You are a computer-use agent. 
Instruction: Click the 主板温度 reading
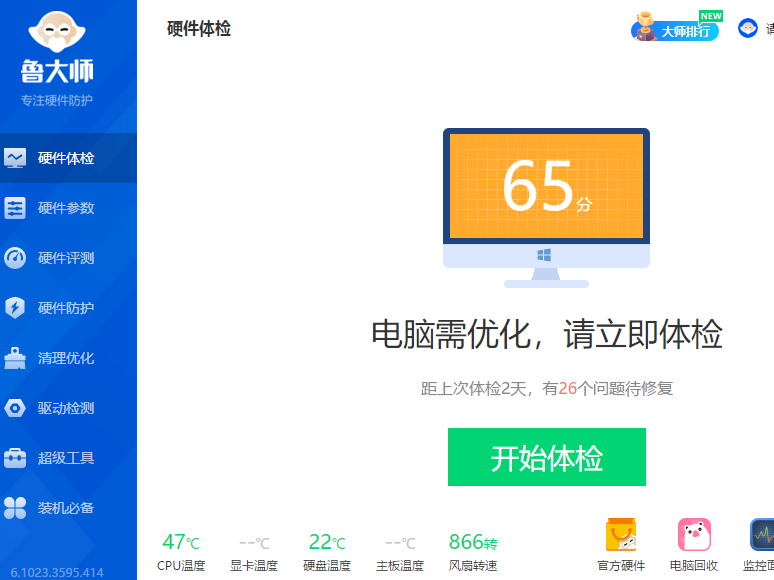400,551
